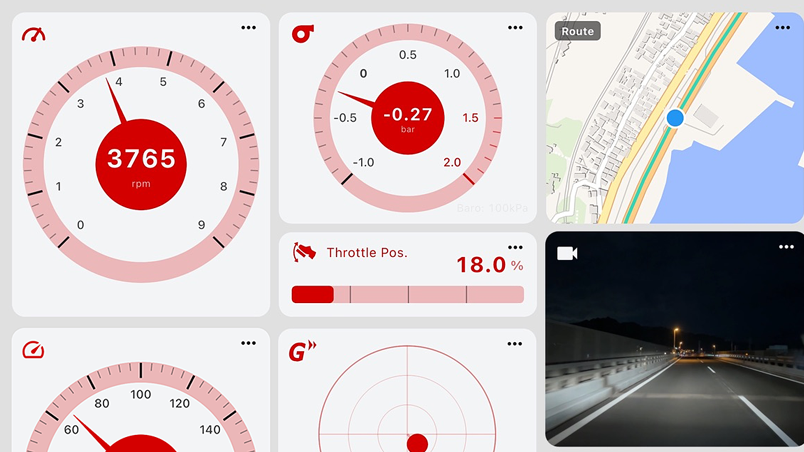Click the Baro: 100kPa label

pyautogui.click(x=492, y=208)
